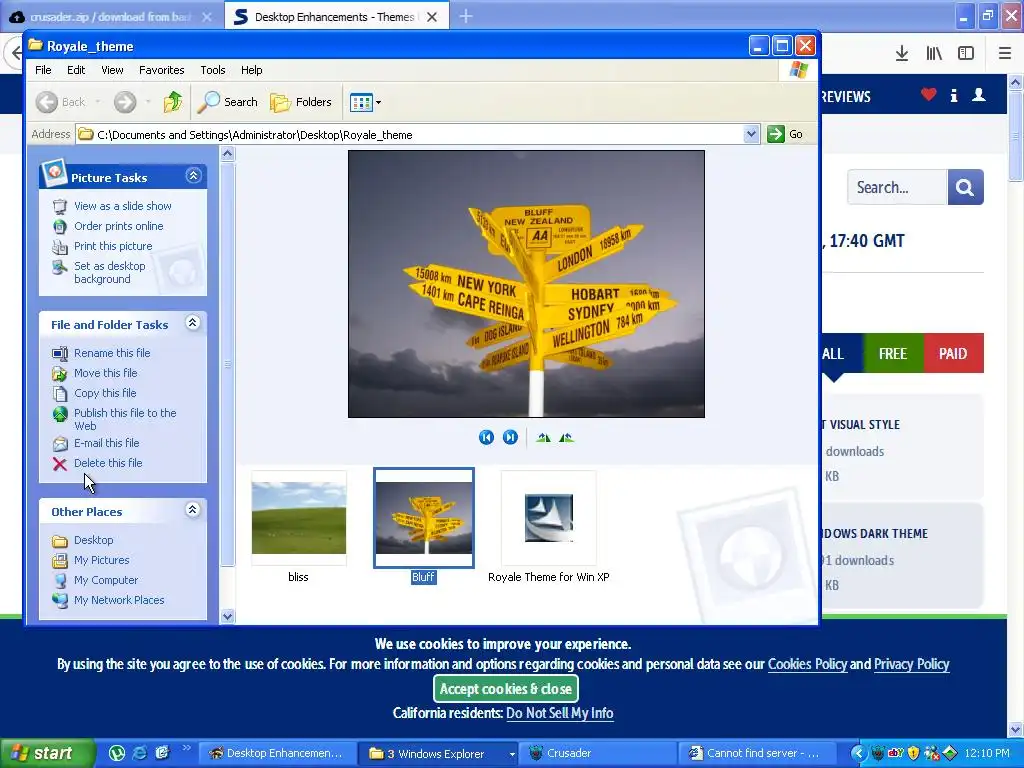Open the View menu
Screen dimensions: 1024x768
click(x=112, y=70)
